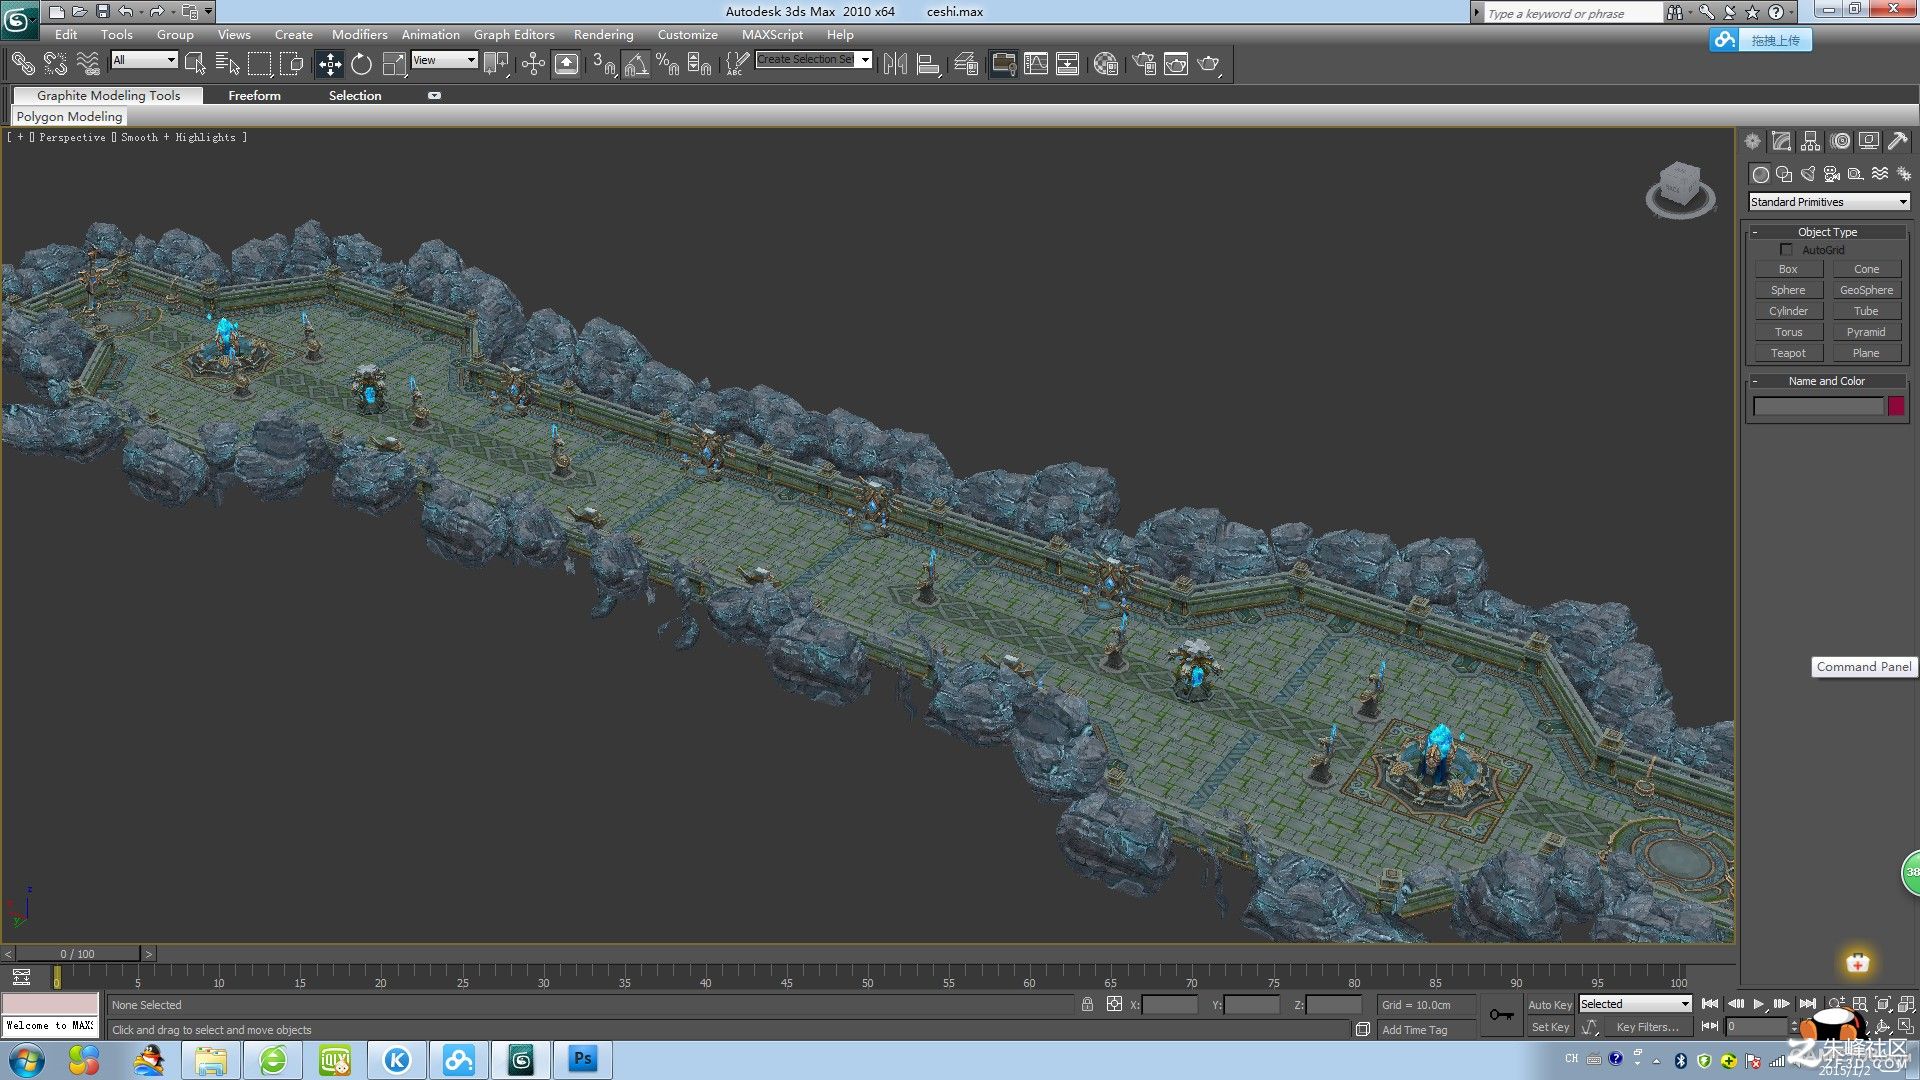Open the selection filter All dropdown
The image size is (1920, 1080).
coord(144,60)
